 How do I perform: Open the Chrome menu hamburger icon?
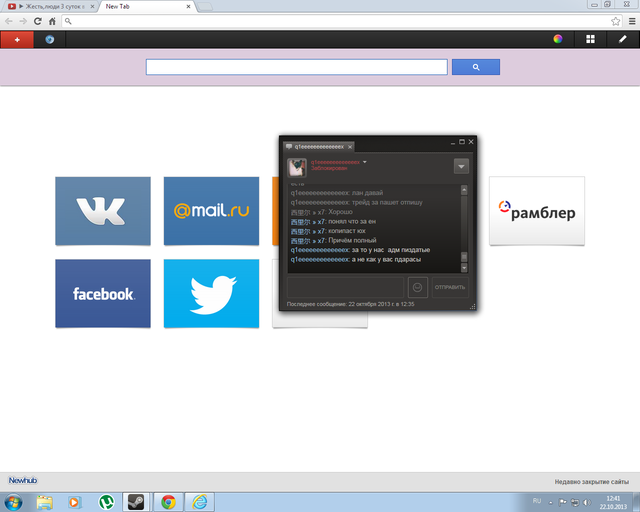click(x=632, y=21)
